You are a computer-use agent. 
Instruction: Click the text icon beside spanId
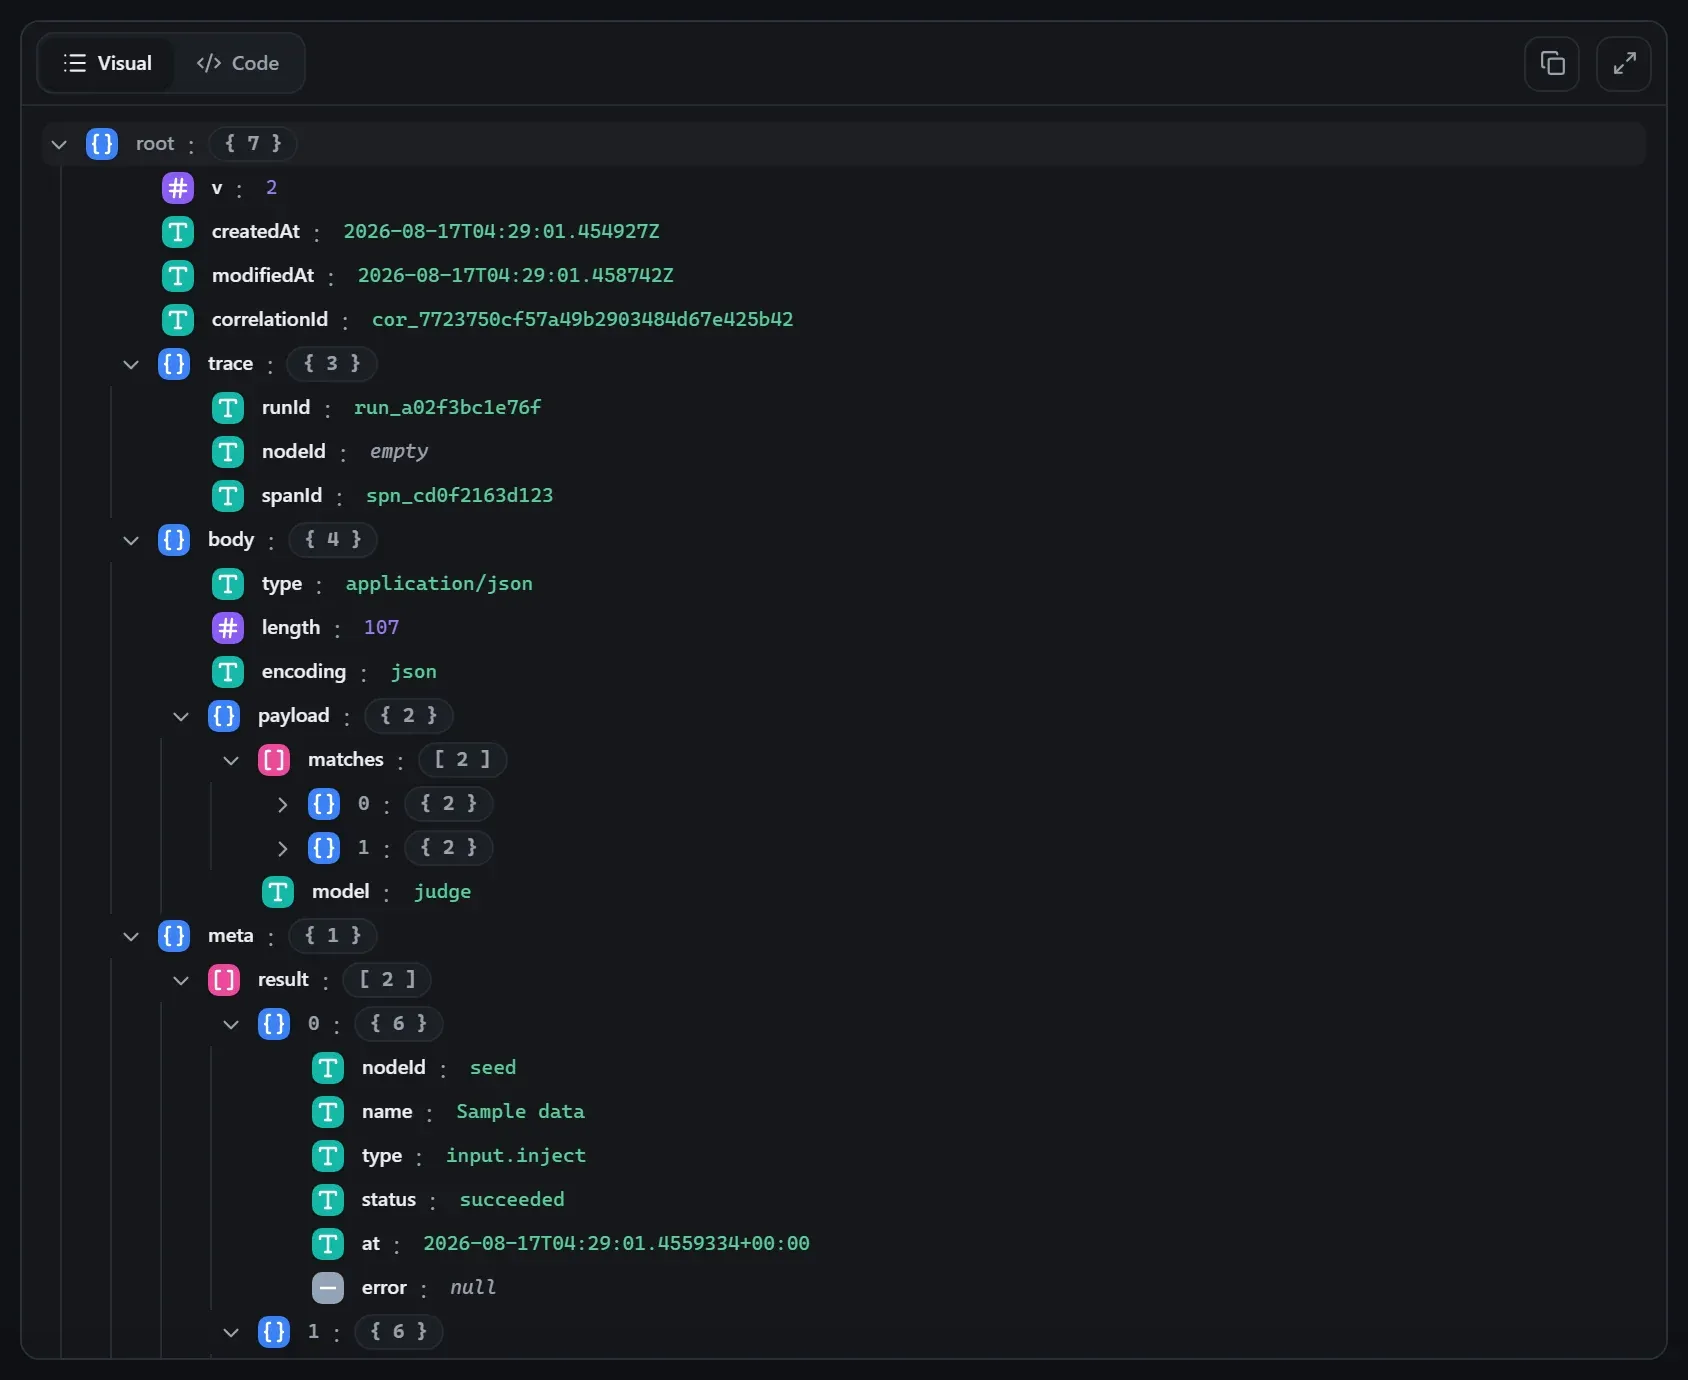tap(228, 496)
